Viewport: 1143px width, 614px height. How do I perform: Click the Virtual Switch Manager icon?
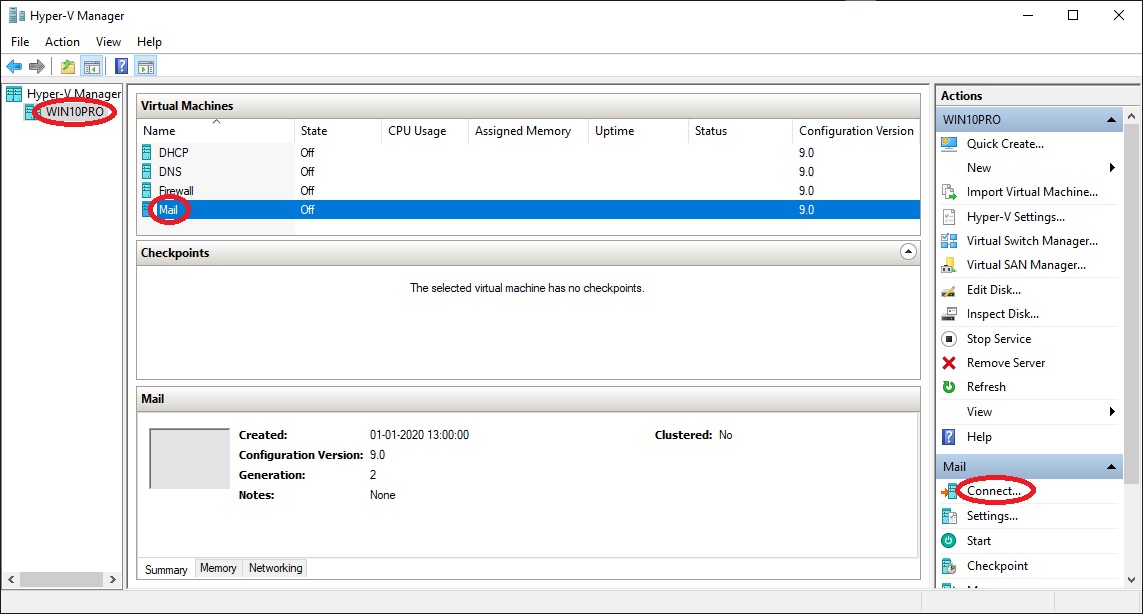pos(949,241)
